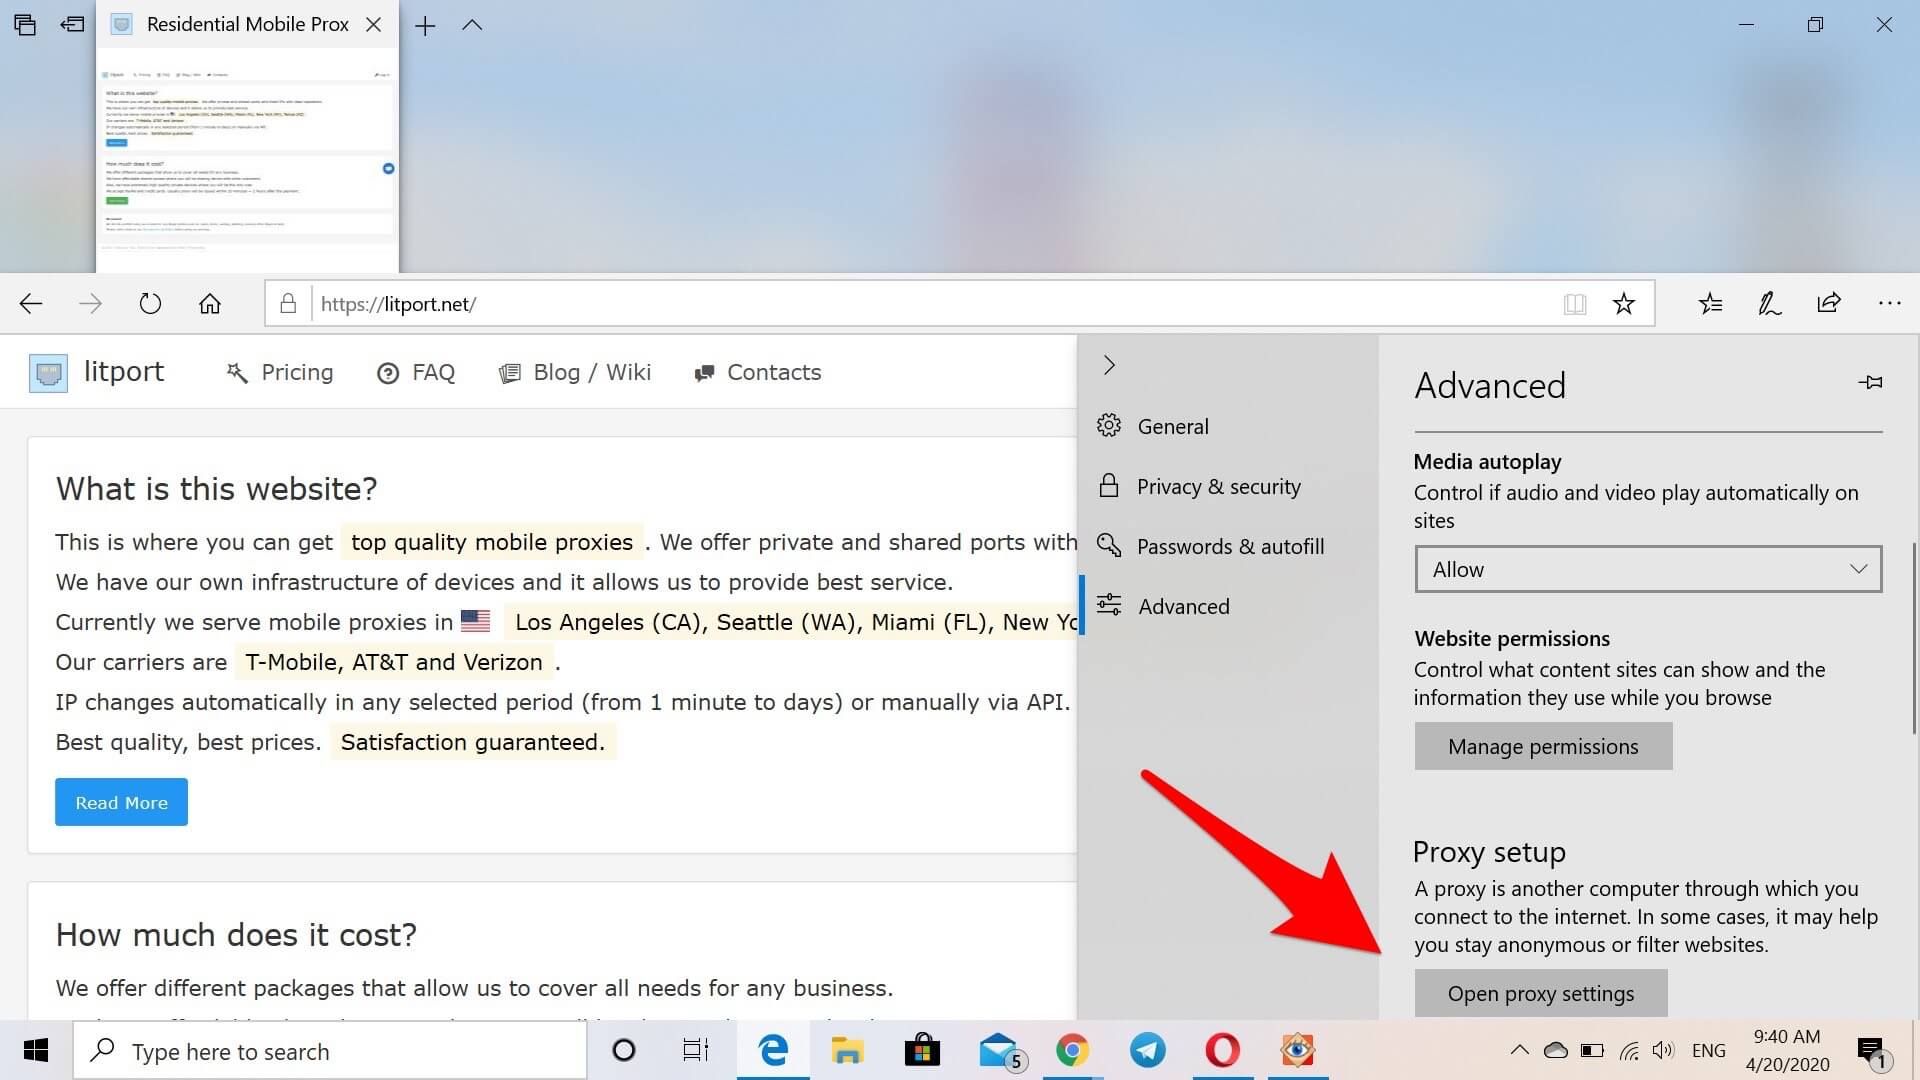Viewport: 1920px width, 1080px height.
Task: Check battery status tray icon
Action: [1592, 1050]
